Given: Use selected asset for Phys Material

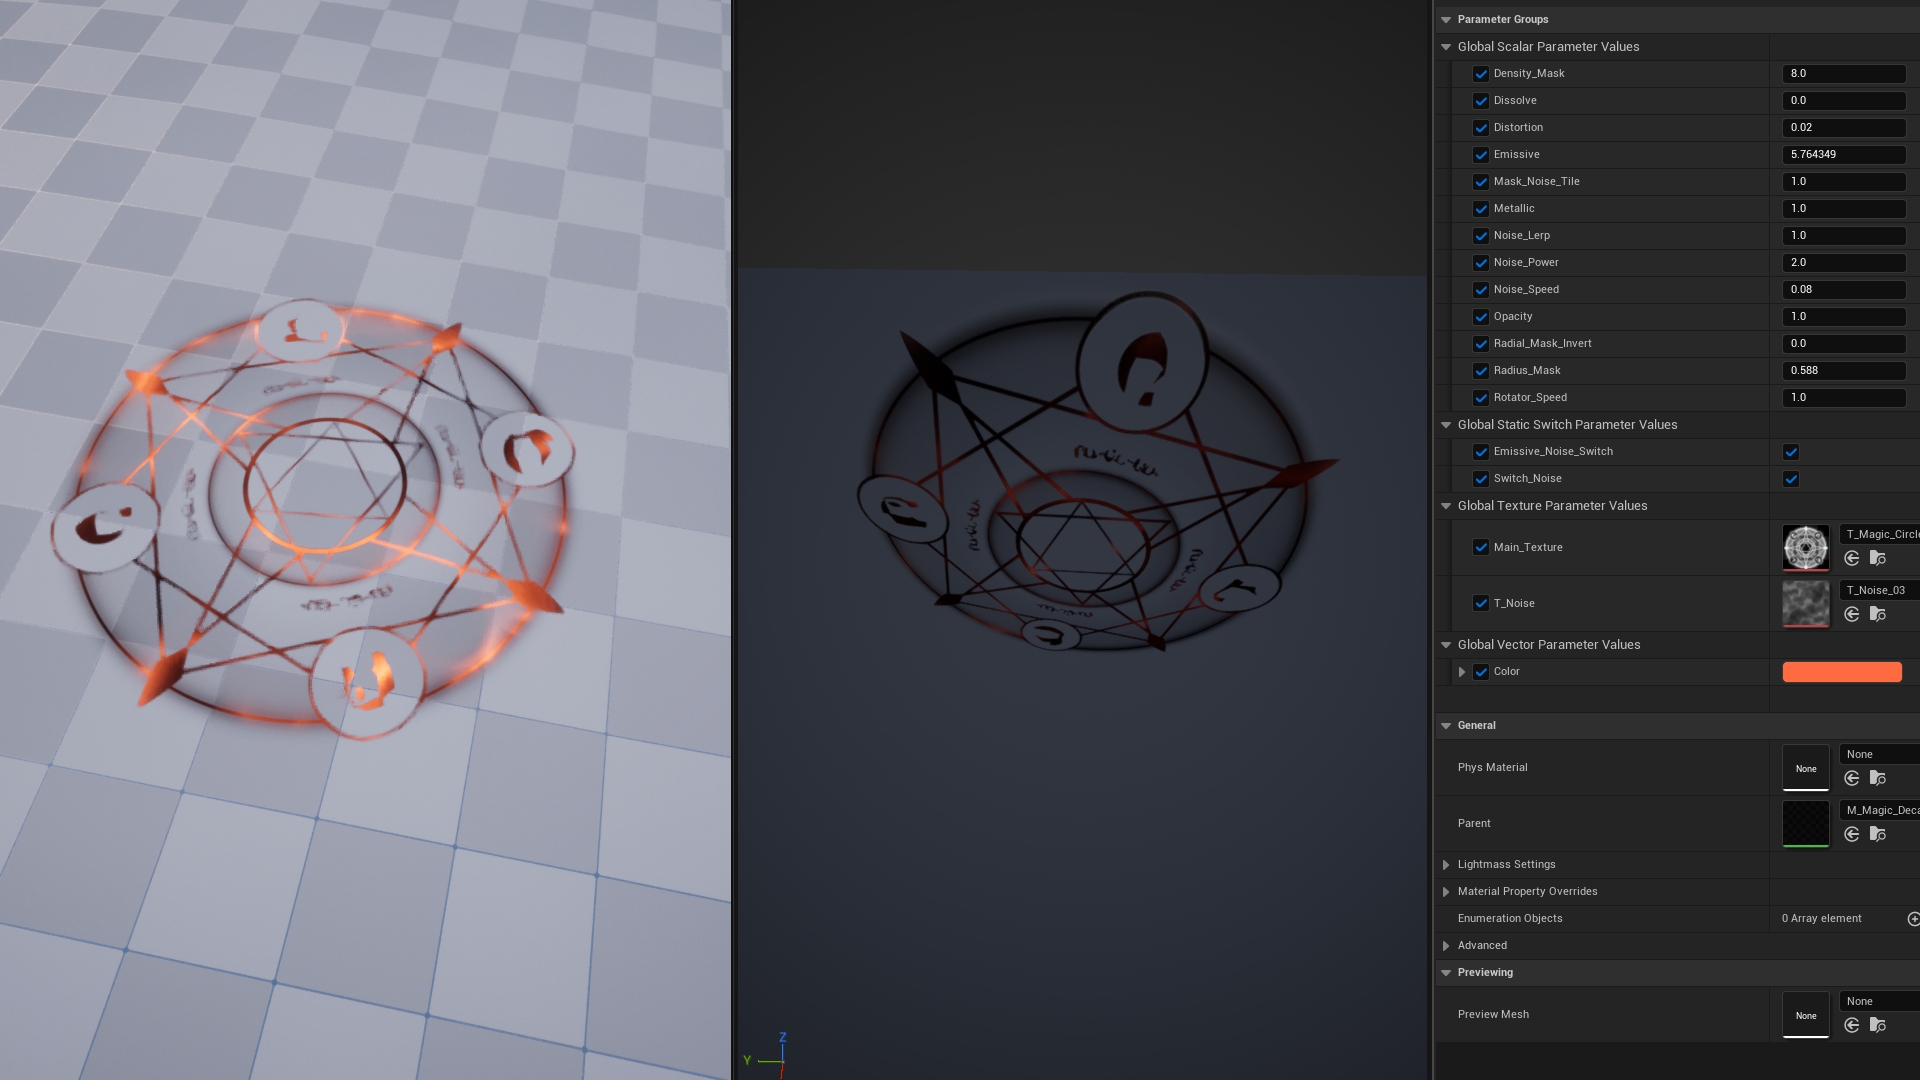Looking at the screenshot, I should pos(1852,778).
